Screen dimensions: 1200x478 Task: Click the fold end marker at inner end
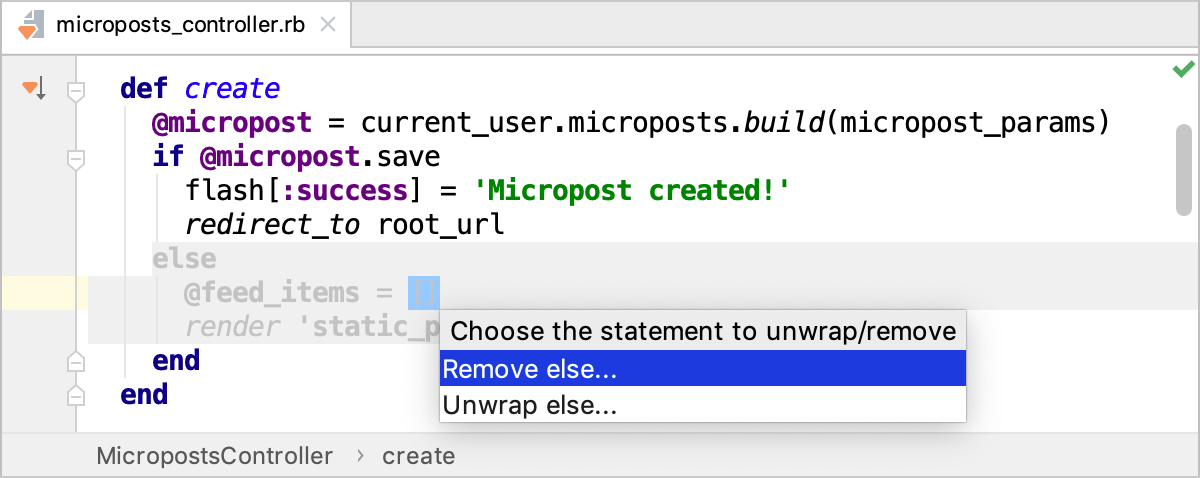pos(74,361)
